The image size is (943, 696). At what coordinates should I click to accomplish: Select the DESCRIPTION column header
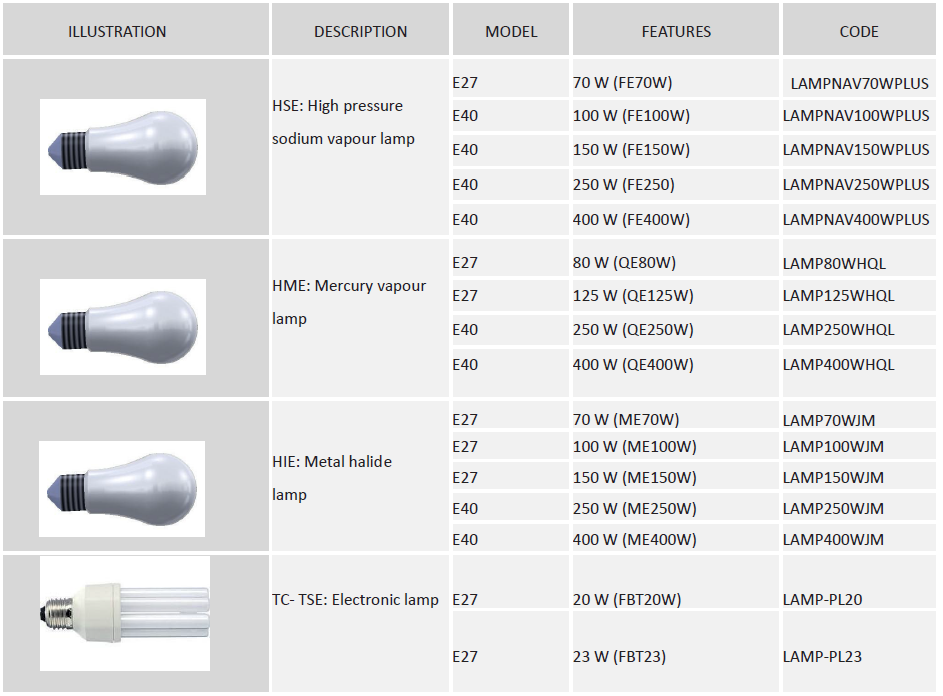[x=360, y=32]
